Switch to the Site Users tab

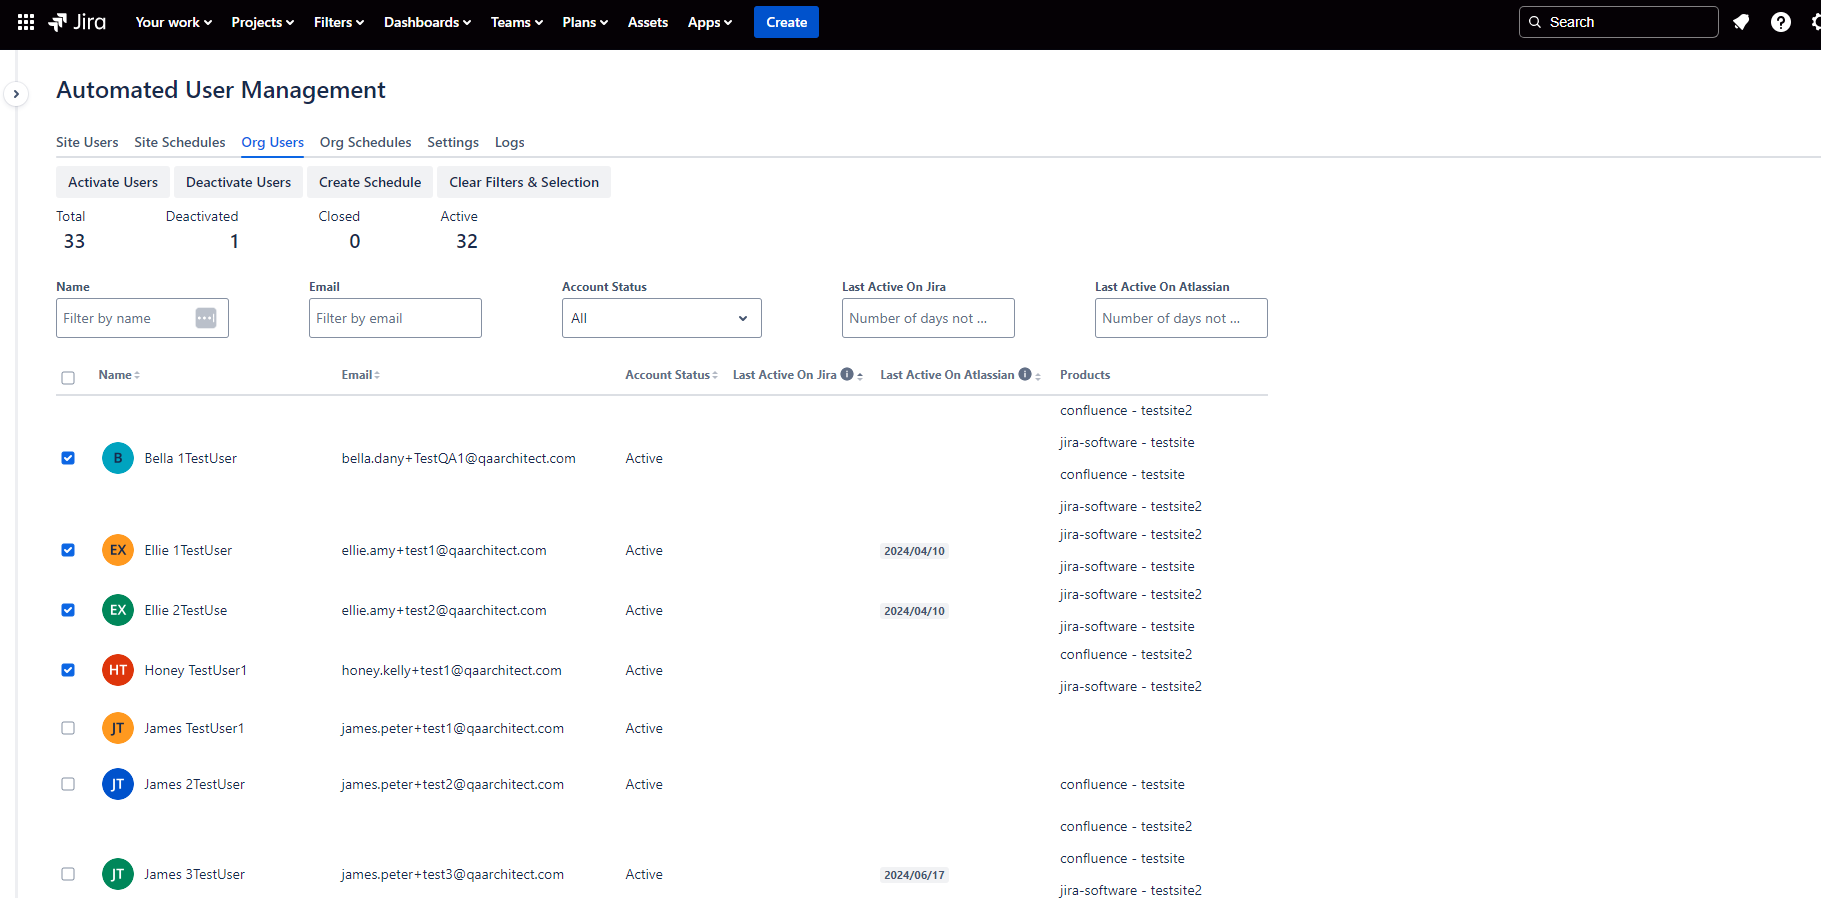click(x=87, y=142)
